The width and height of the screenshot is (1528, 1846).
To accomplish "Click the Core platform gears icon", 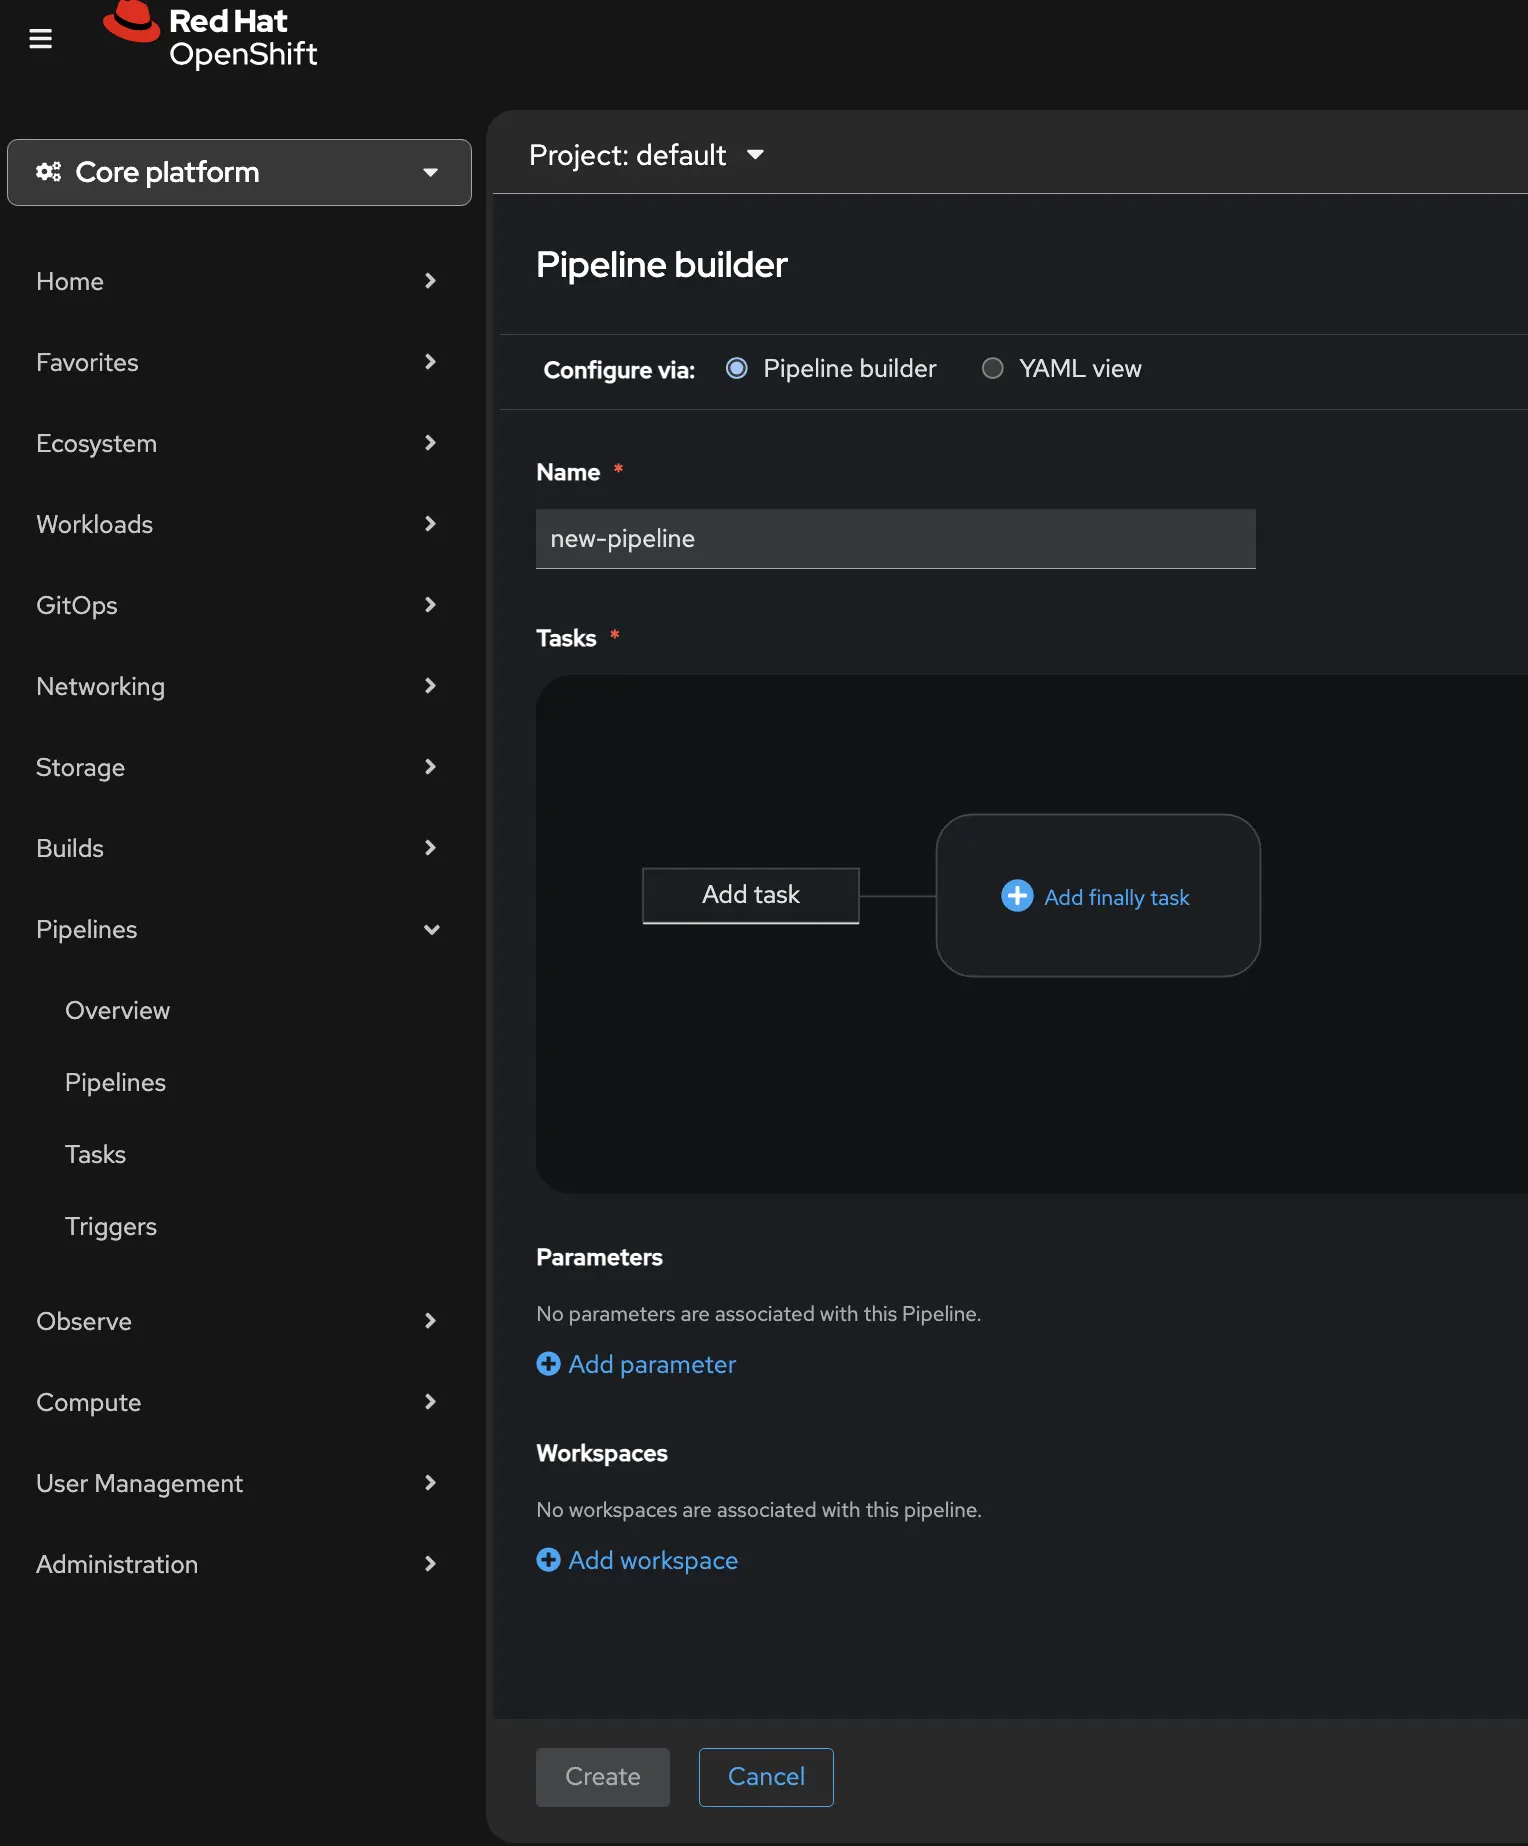I will pos(48,172).
